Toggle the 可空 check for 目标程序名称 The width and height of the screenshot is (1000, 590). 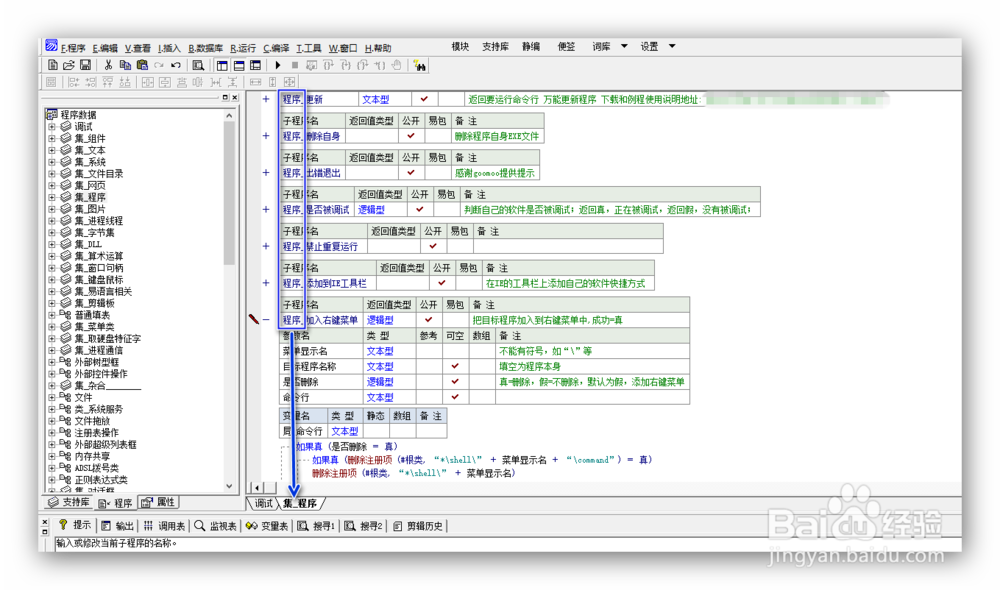455,367
